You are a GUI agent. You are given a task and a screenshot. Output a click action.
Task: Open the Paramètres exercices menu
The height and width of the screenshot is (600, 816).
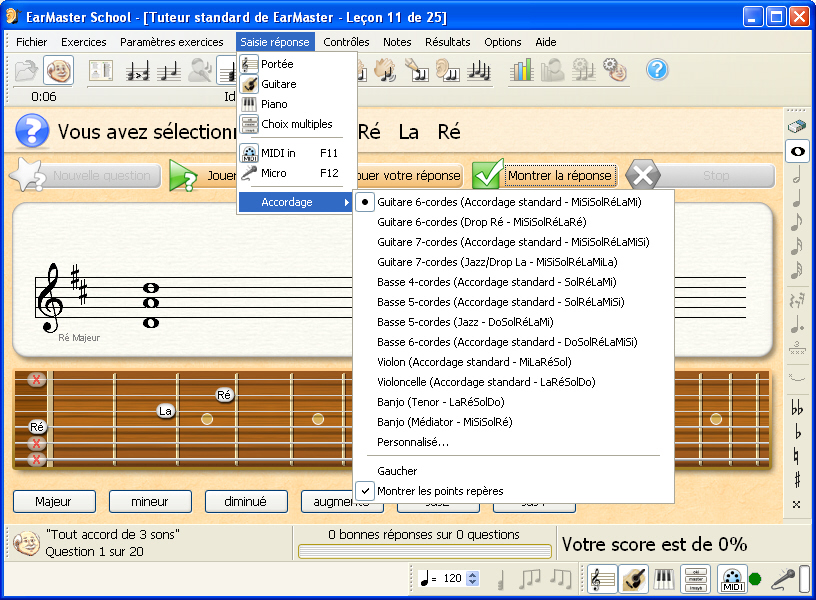pyautogui.click(x=172, y=42)
